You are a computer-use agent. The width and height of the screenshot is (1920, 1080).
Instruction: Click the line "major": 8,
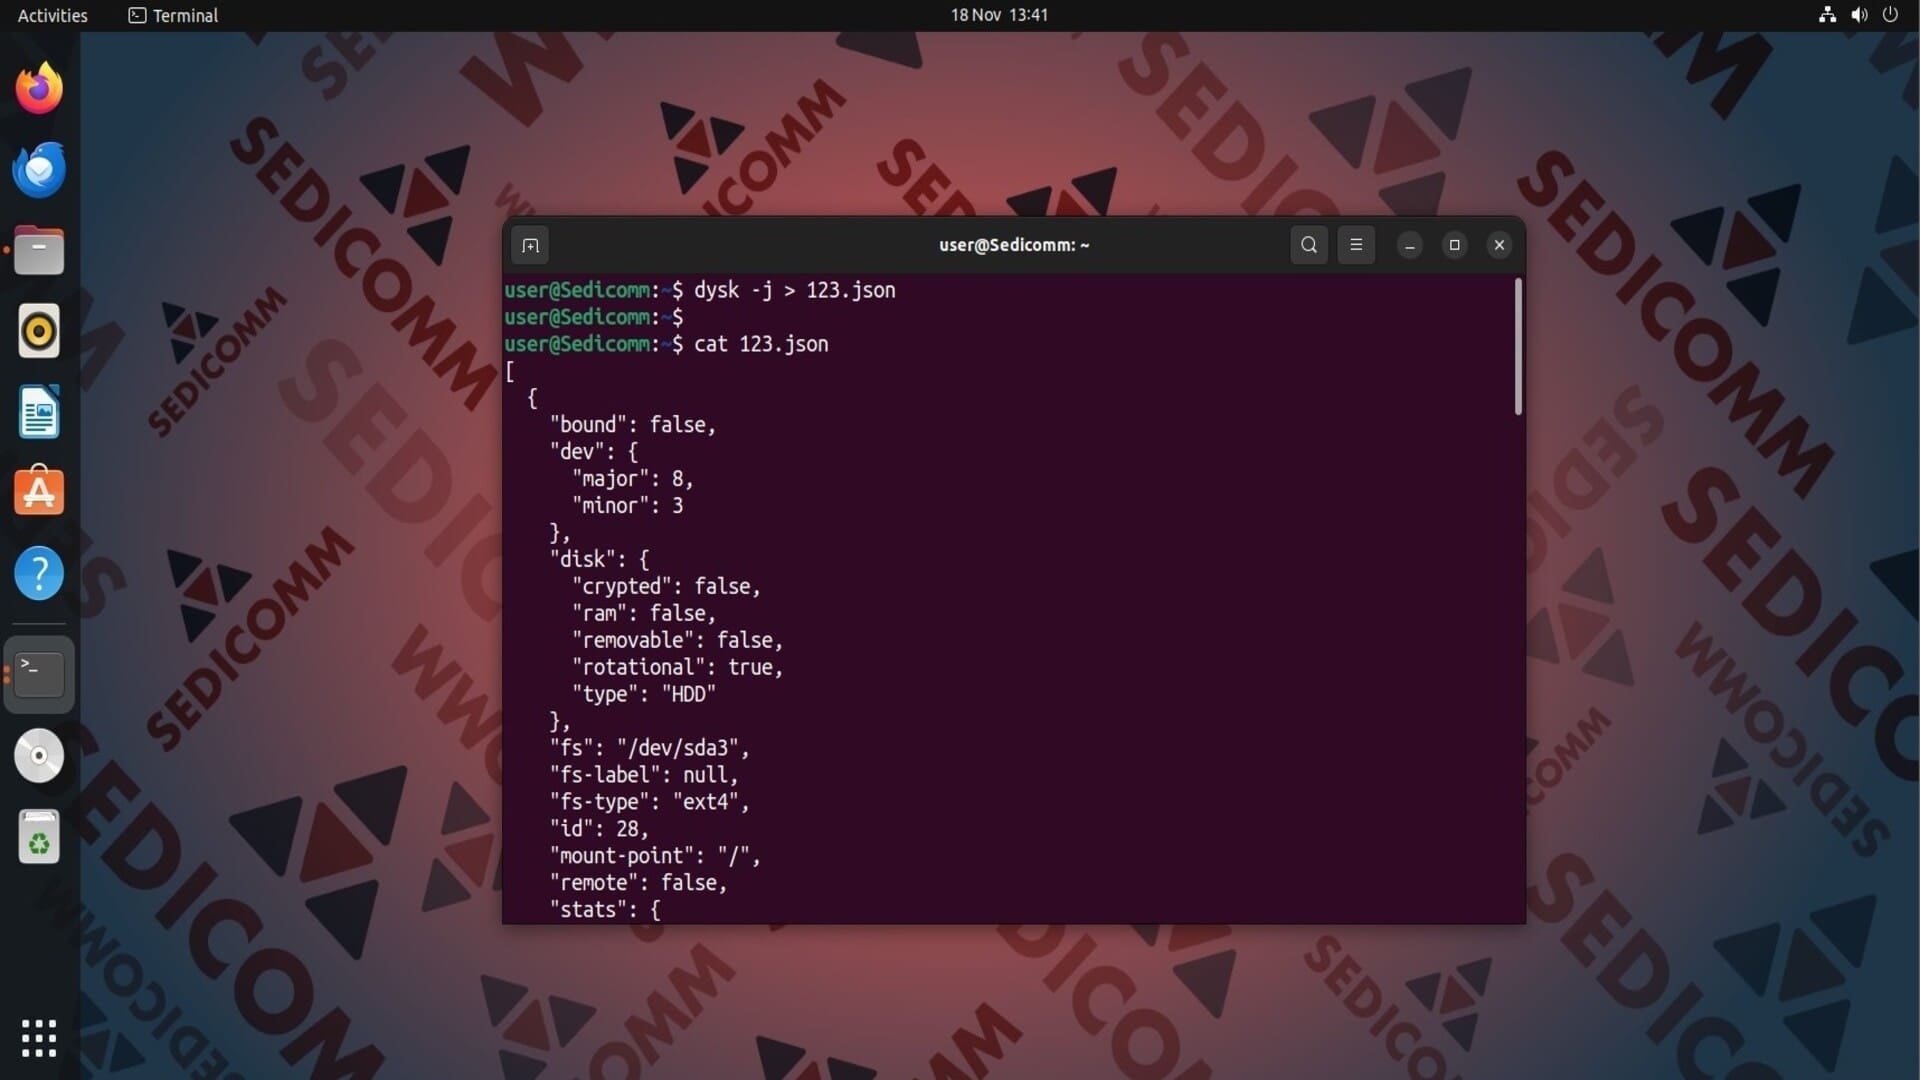tap(633, 479)
